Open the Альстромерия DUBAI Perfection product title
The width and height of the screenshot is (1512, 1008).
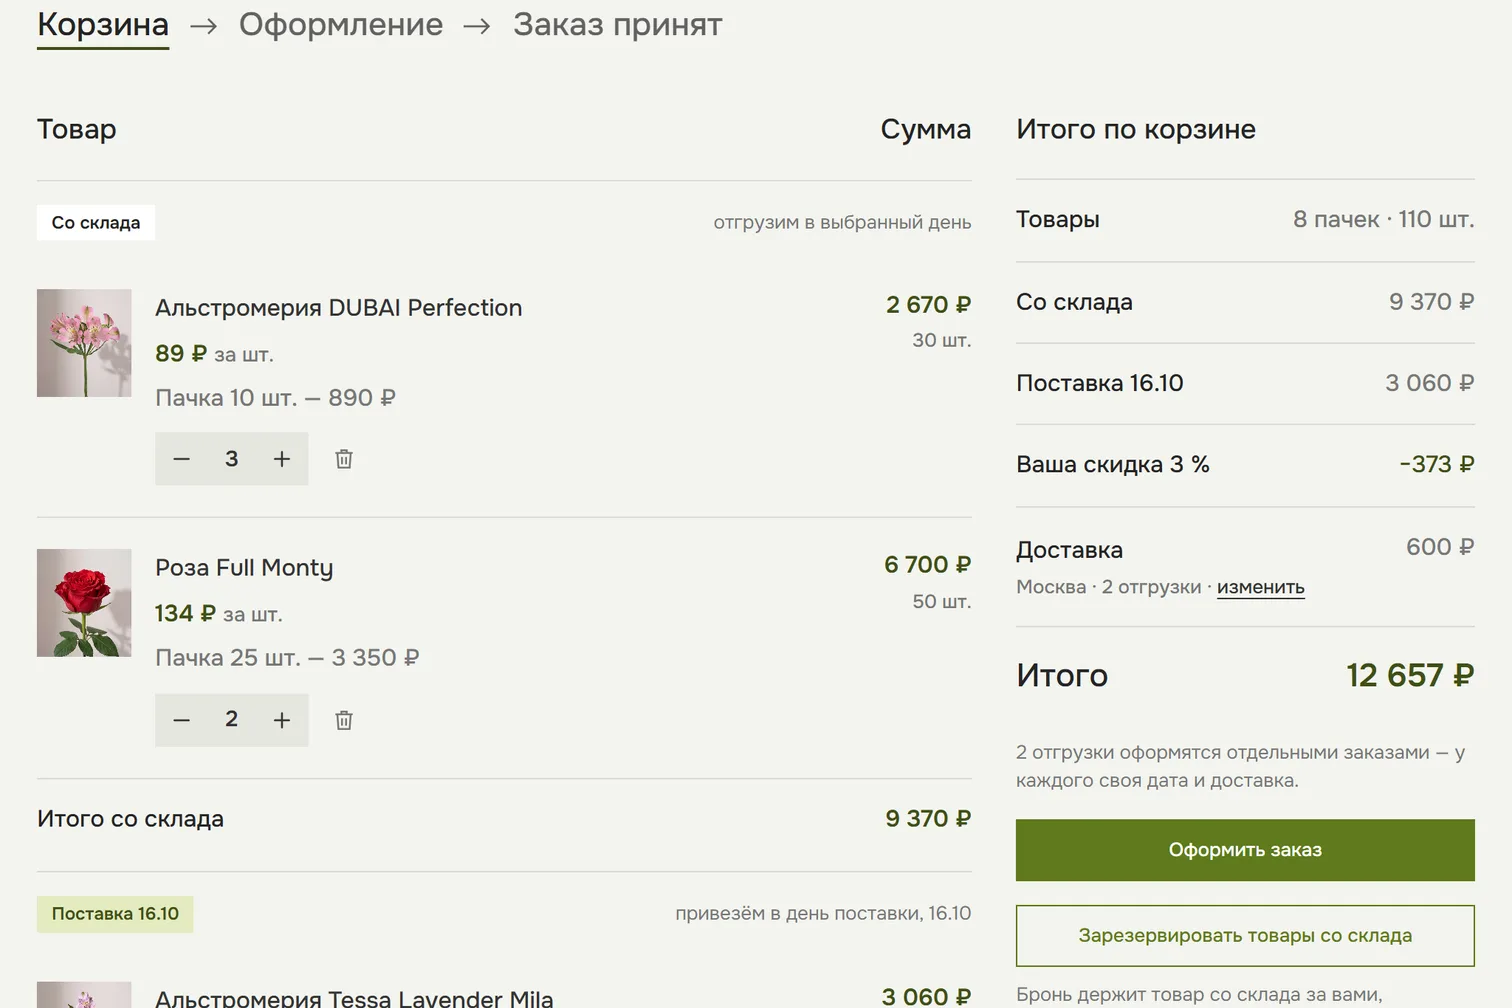(339, 308)
